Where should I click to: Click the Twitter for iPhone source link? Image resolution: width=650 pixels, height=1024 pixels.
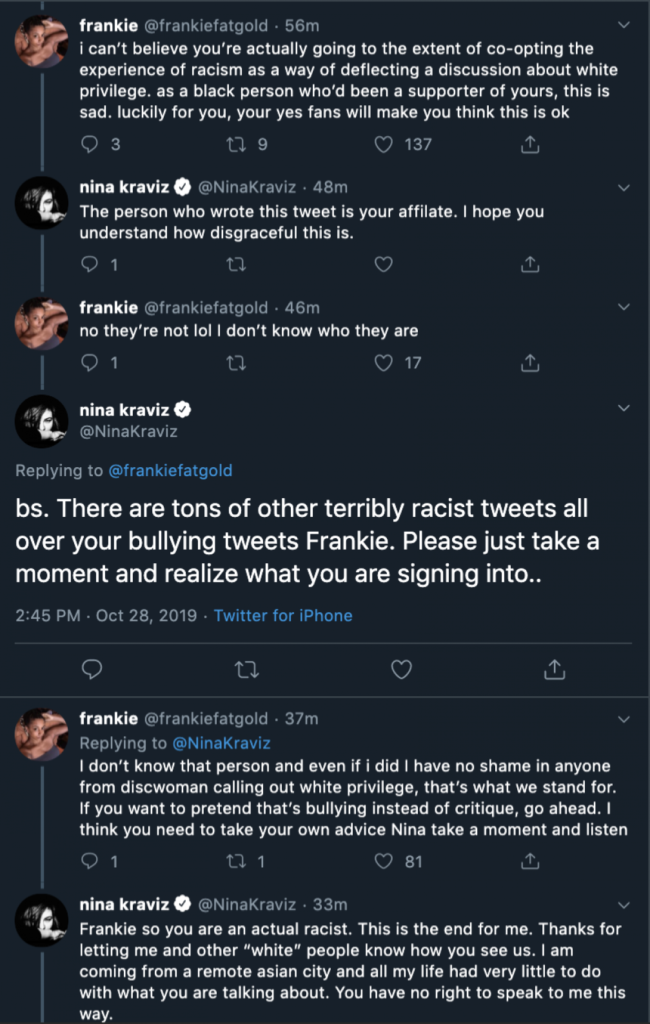[283, 615]
